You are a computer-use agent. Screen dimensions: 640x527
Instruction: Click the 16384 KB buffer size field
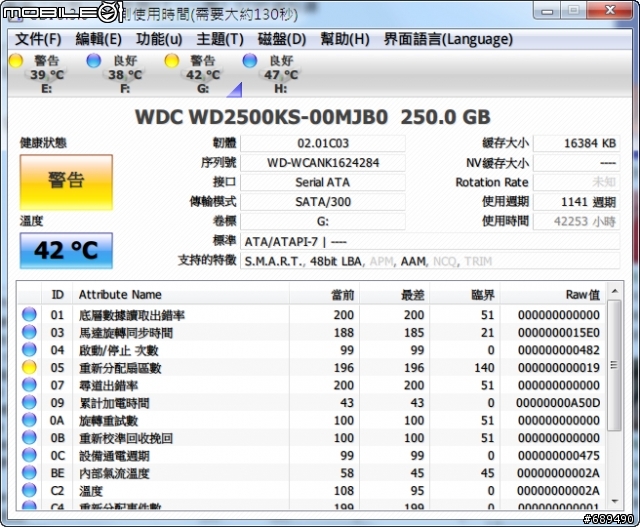click(x=576, y=143)
